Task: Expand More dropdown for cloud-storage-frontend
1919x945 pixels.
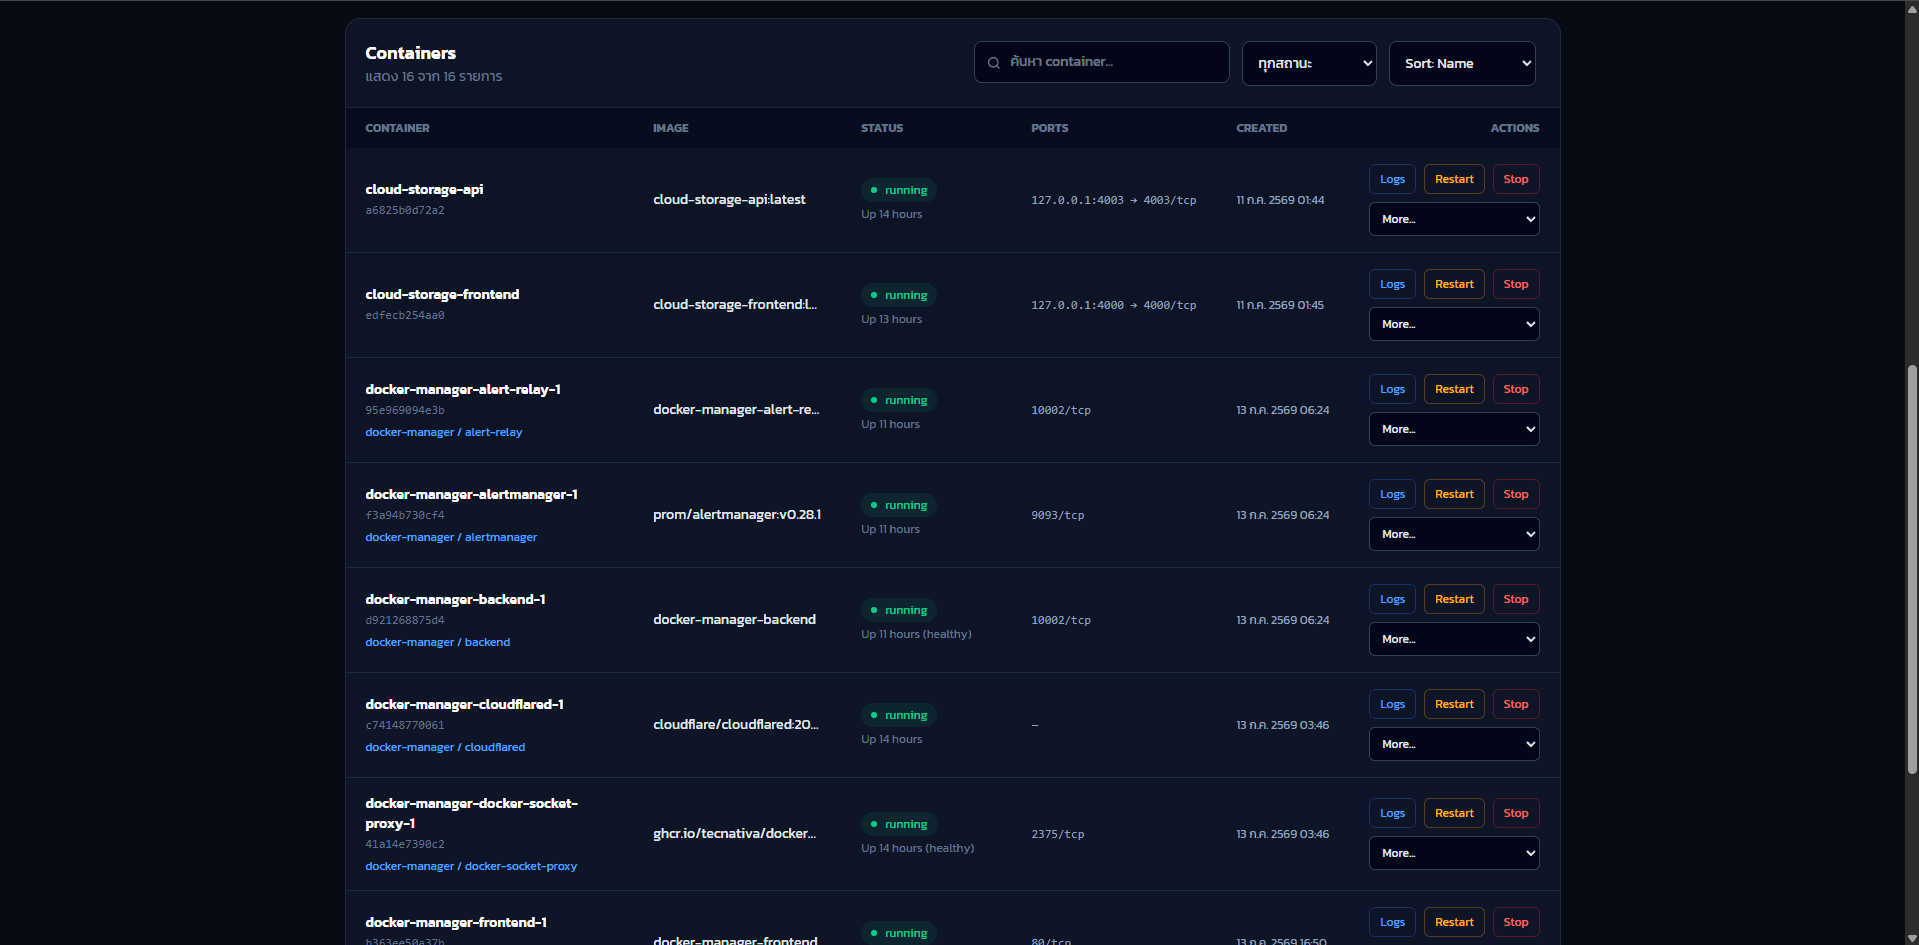Action: point(1454,324)
